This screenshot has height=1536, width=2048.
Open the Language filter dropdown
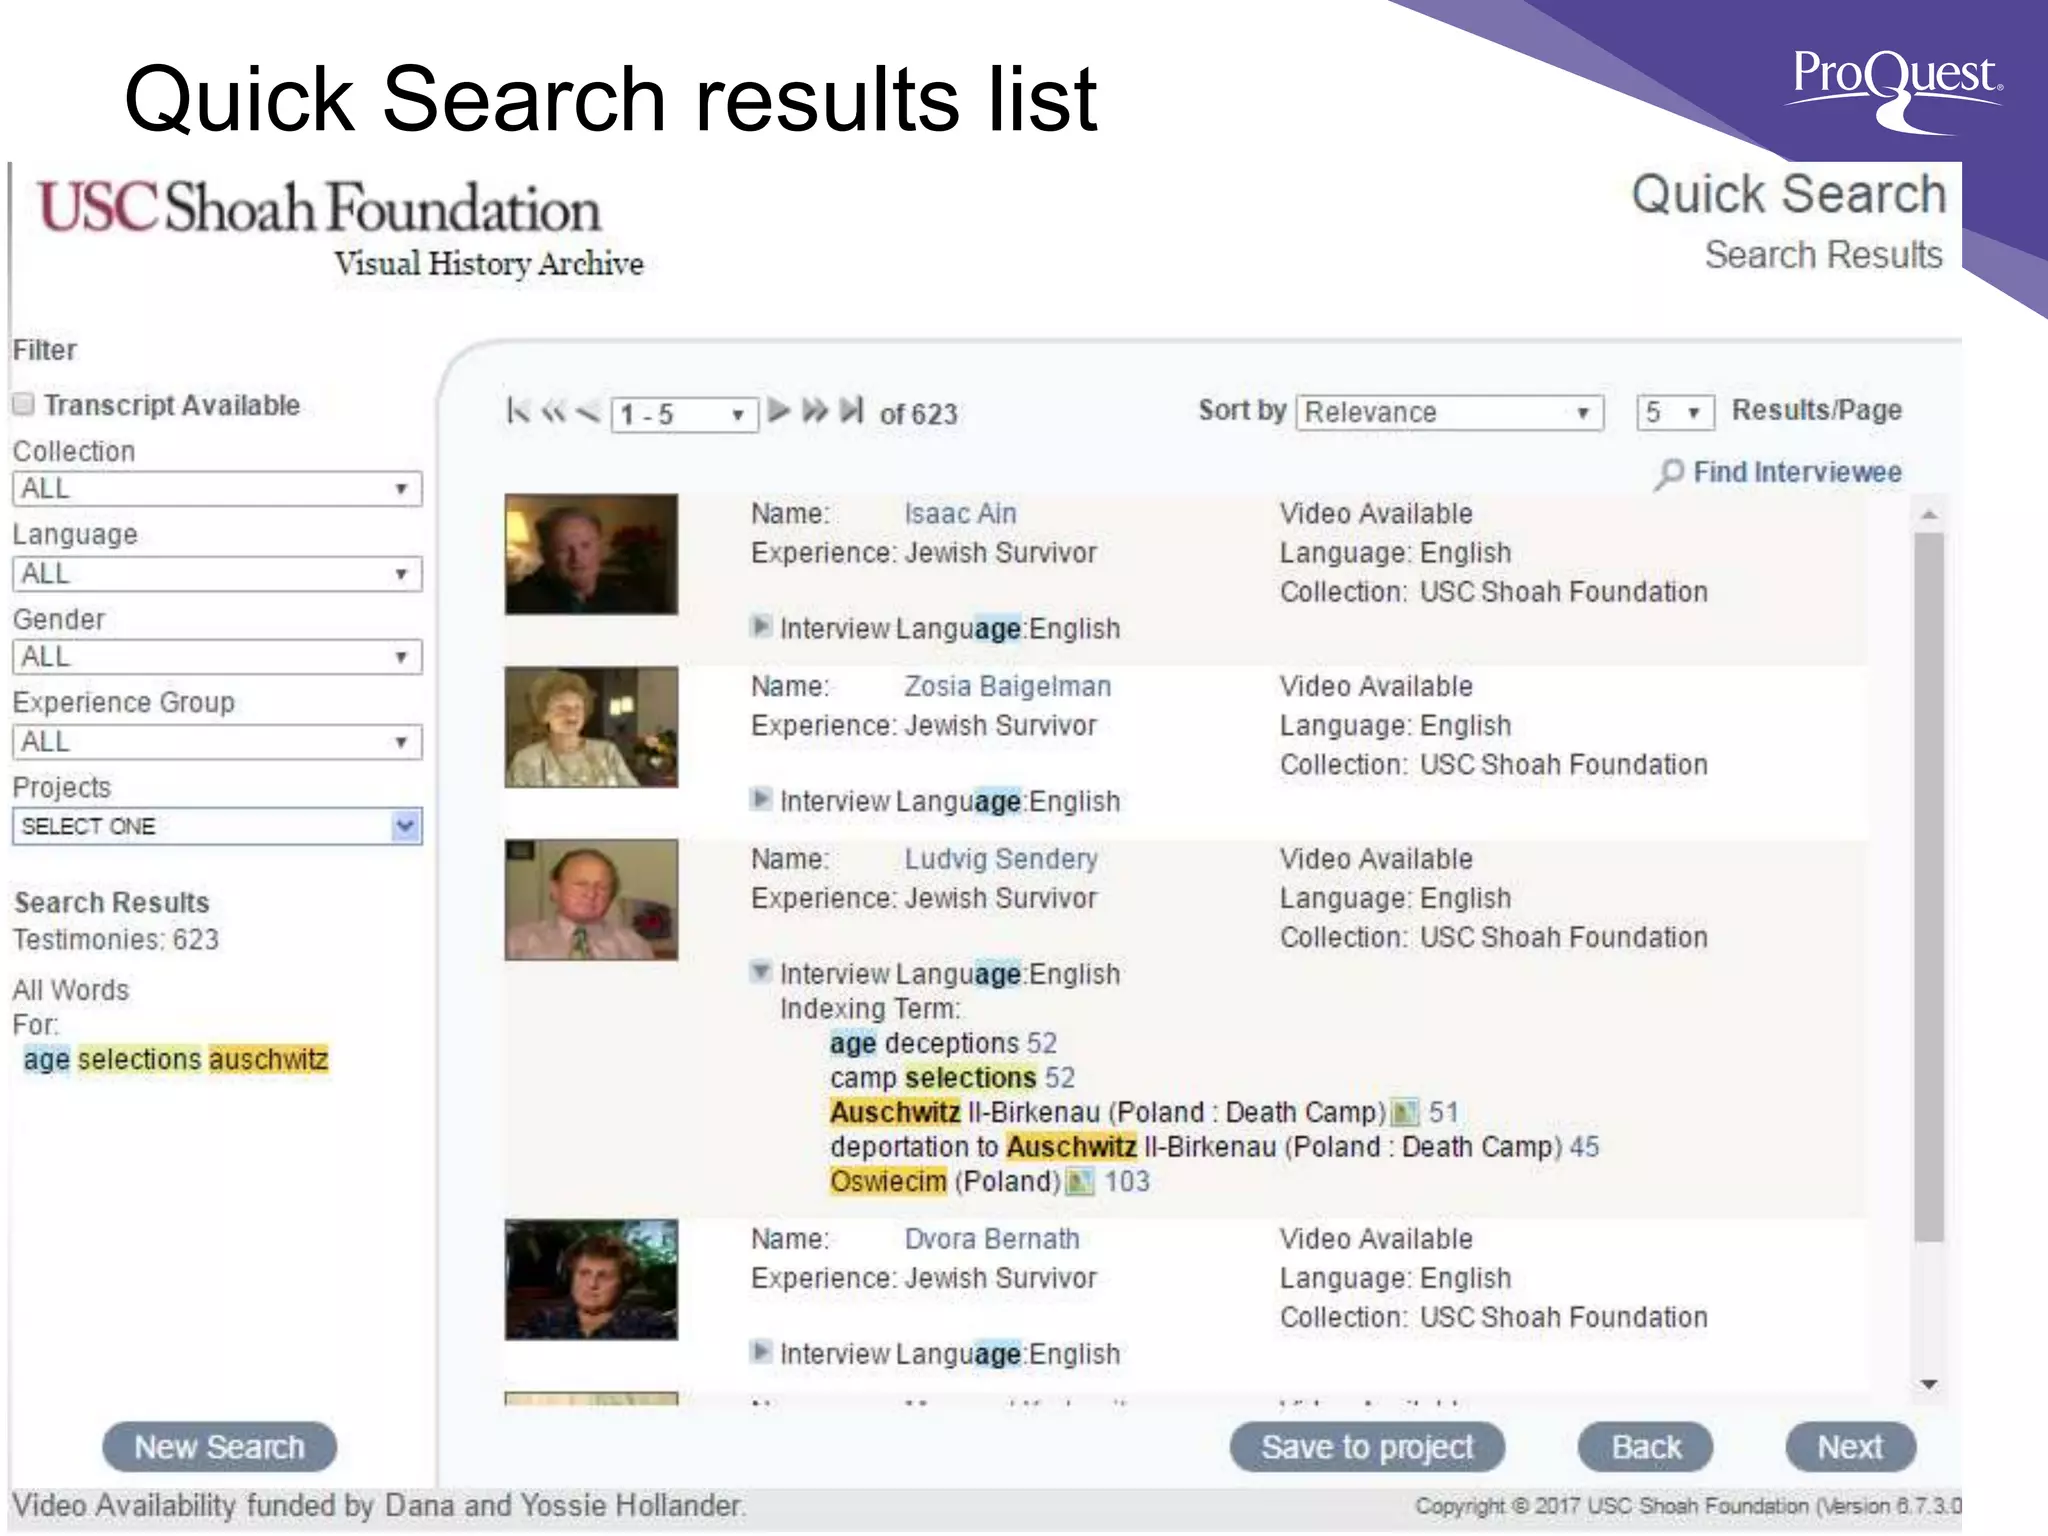(217, 574)
